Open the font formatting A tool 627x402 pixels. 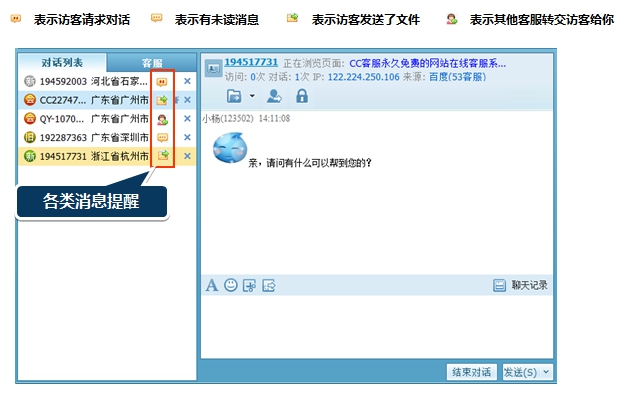[x=212, y=286]
